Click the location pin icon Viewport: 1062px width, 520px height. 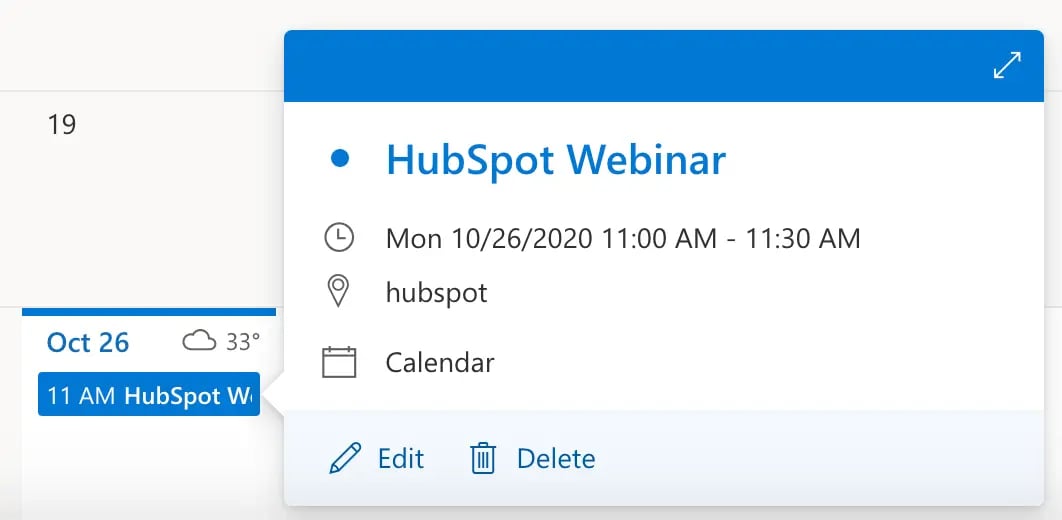click(x=340, y=292)
